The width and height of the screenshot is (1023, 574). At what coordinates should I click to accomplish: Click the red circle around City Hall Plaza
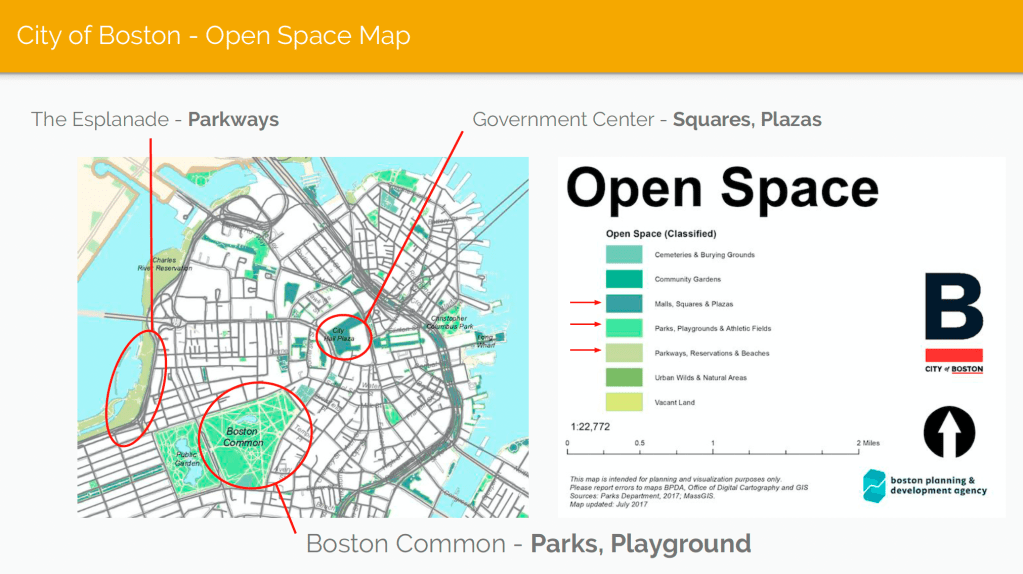point(343,335)
